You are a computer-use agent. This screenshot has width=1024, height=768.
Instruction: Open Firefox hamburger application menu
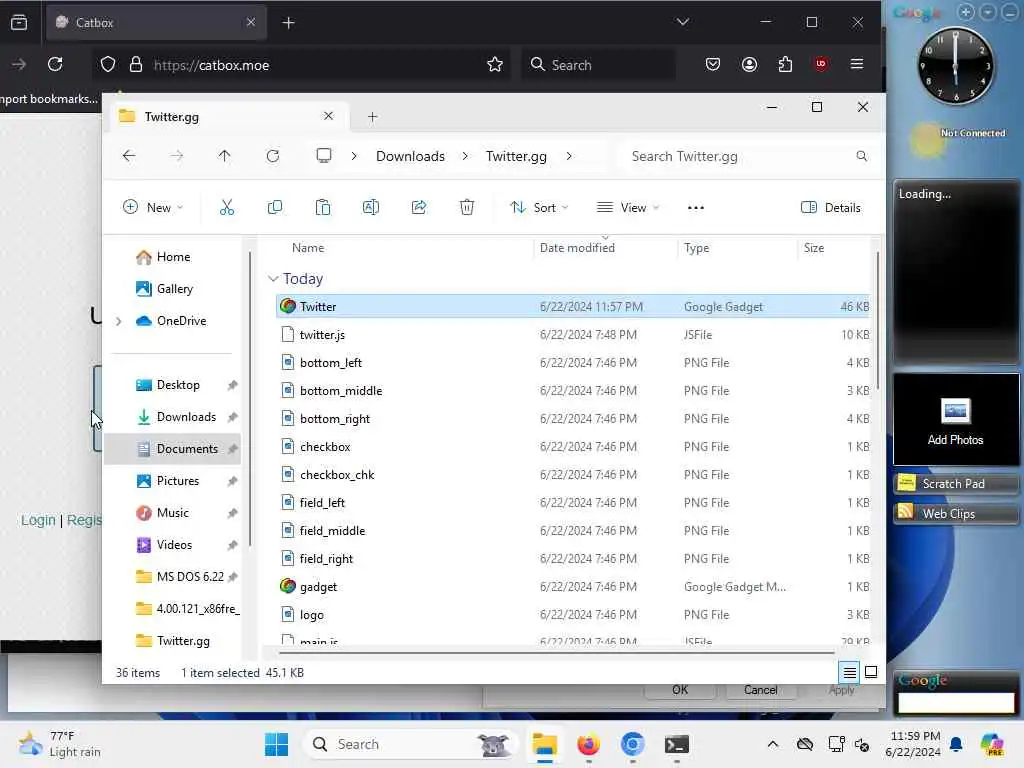(857, 64)
